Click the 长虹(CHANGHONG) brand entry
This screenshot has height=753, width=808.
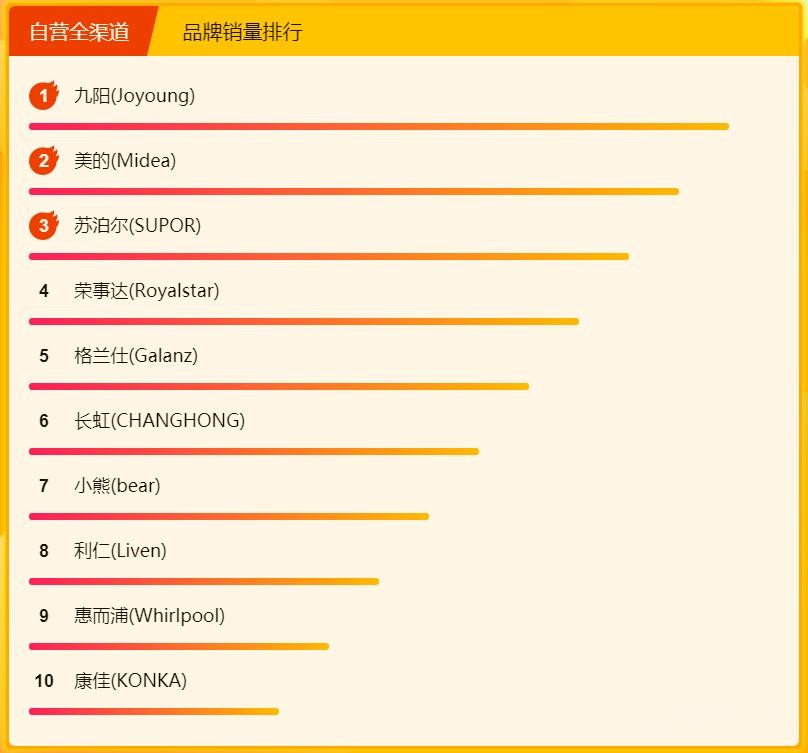tap(159, 421)
